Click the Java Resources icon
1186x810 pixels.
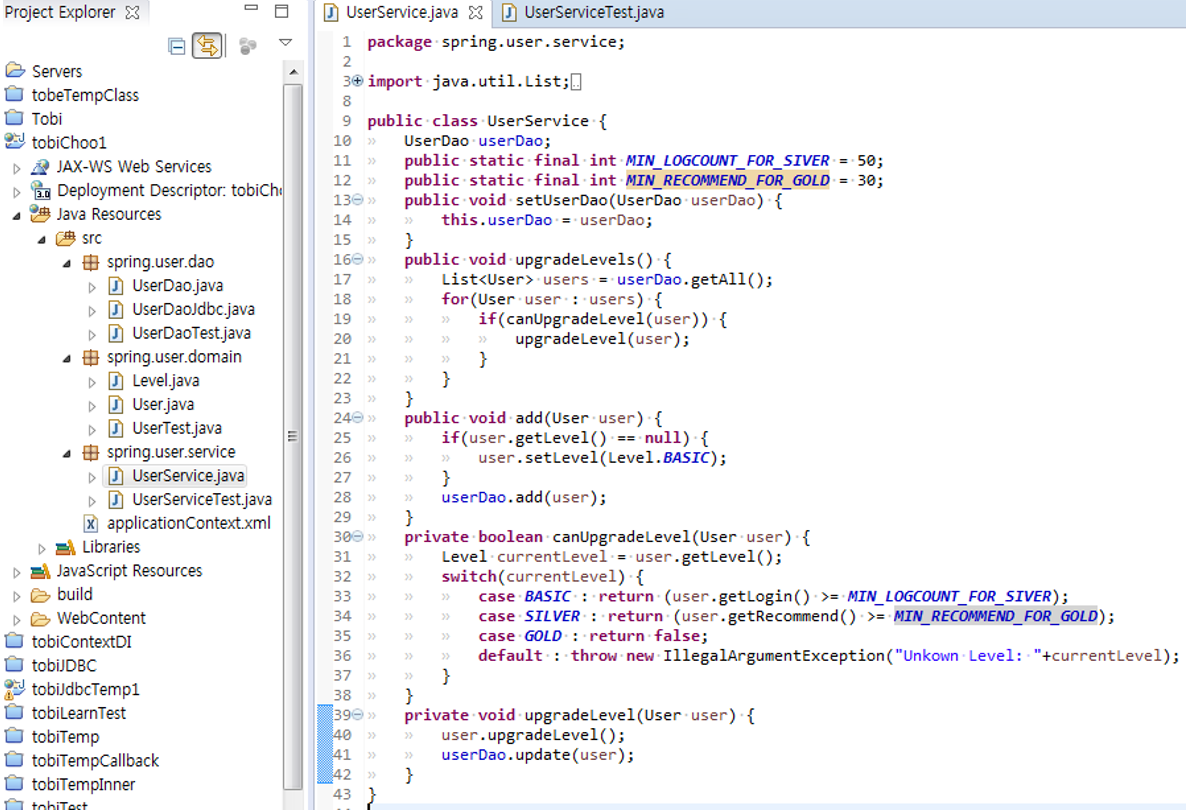(40, 214)
